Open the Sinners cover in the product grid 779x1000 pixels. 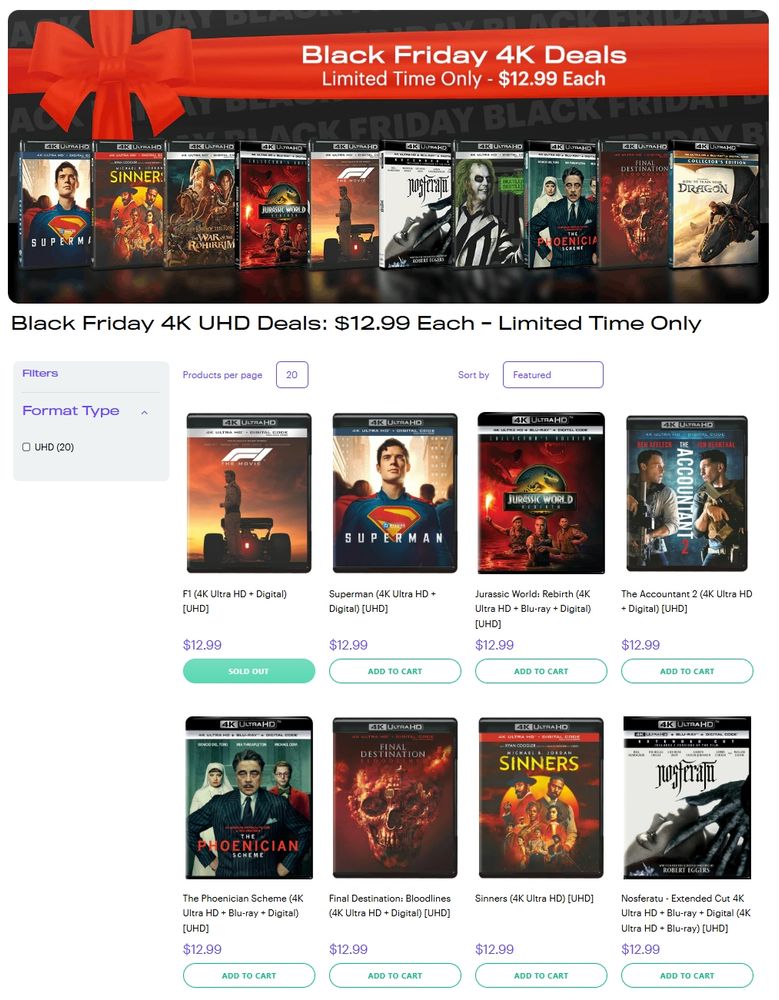coord(541,798)
